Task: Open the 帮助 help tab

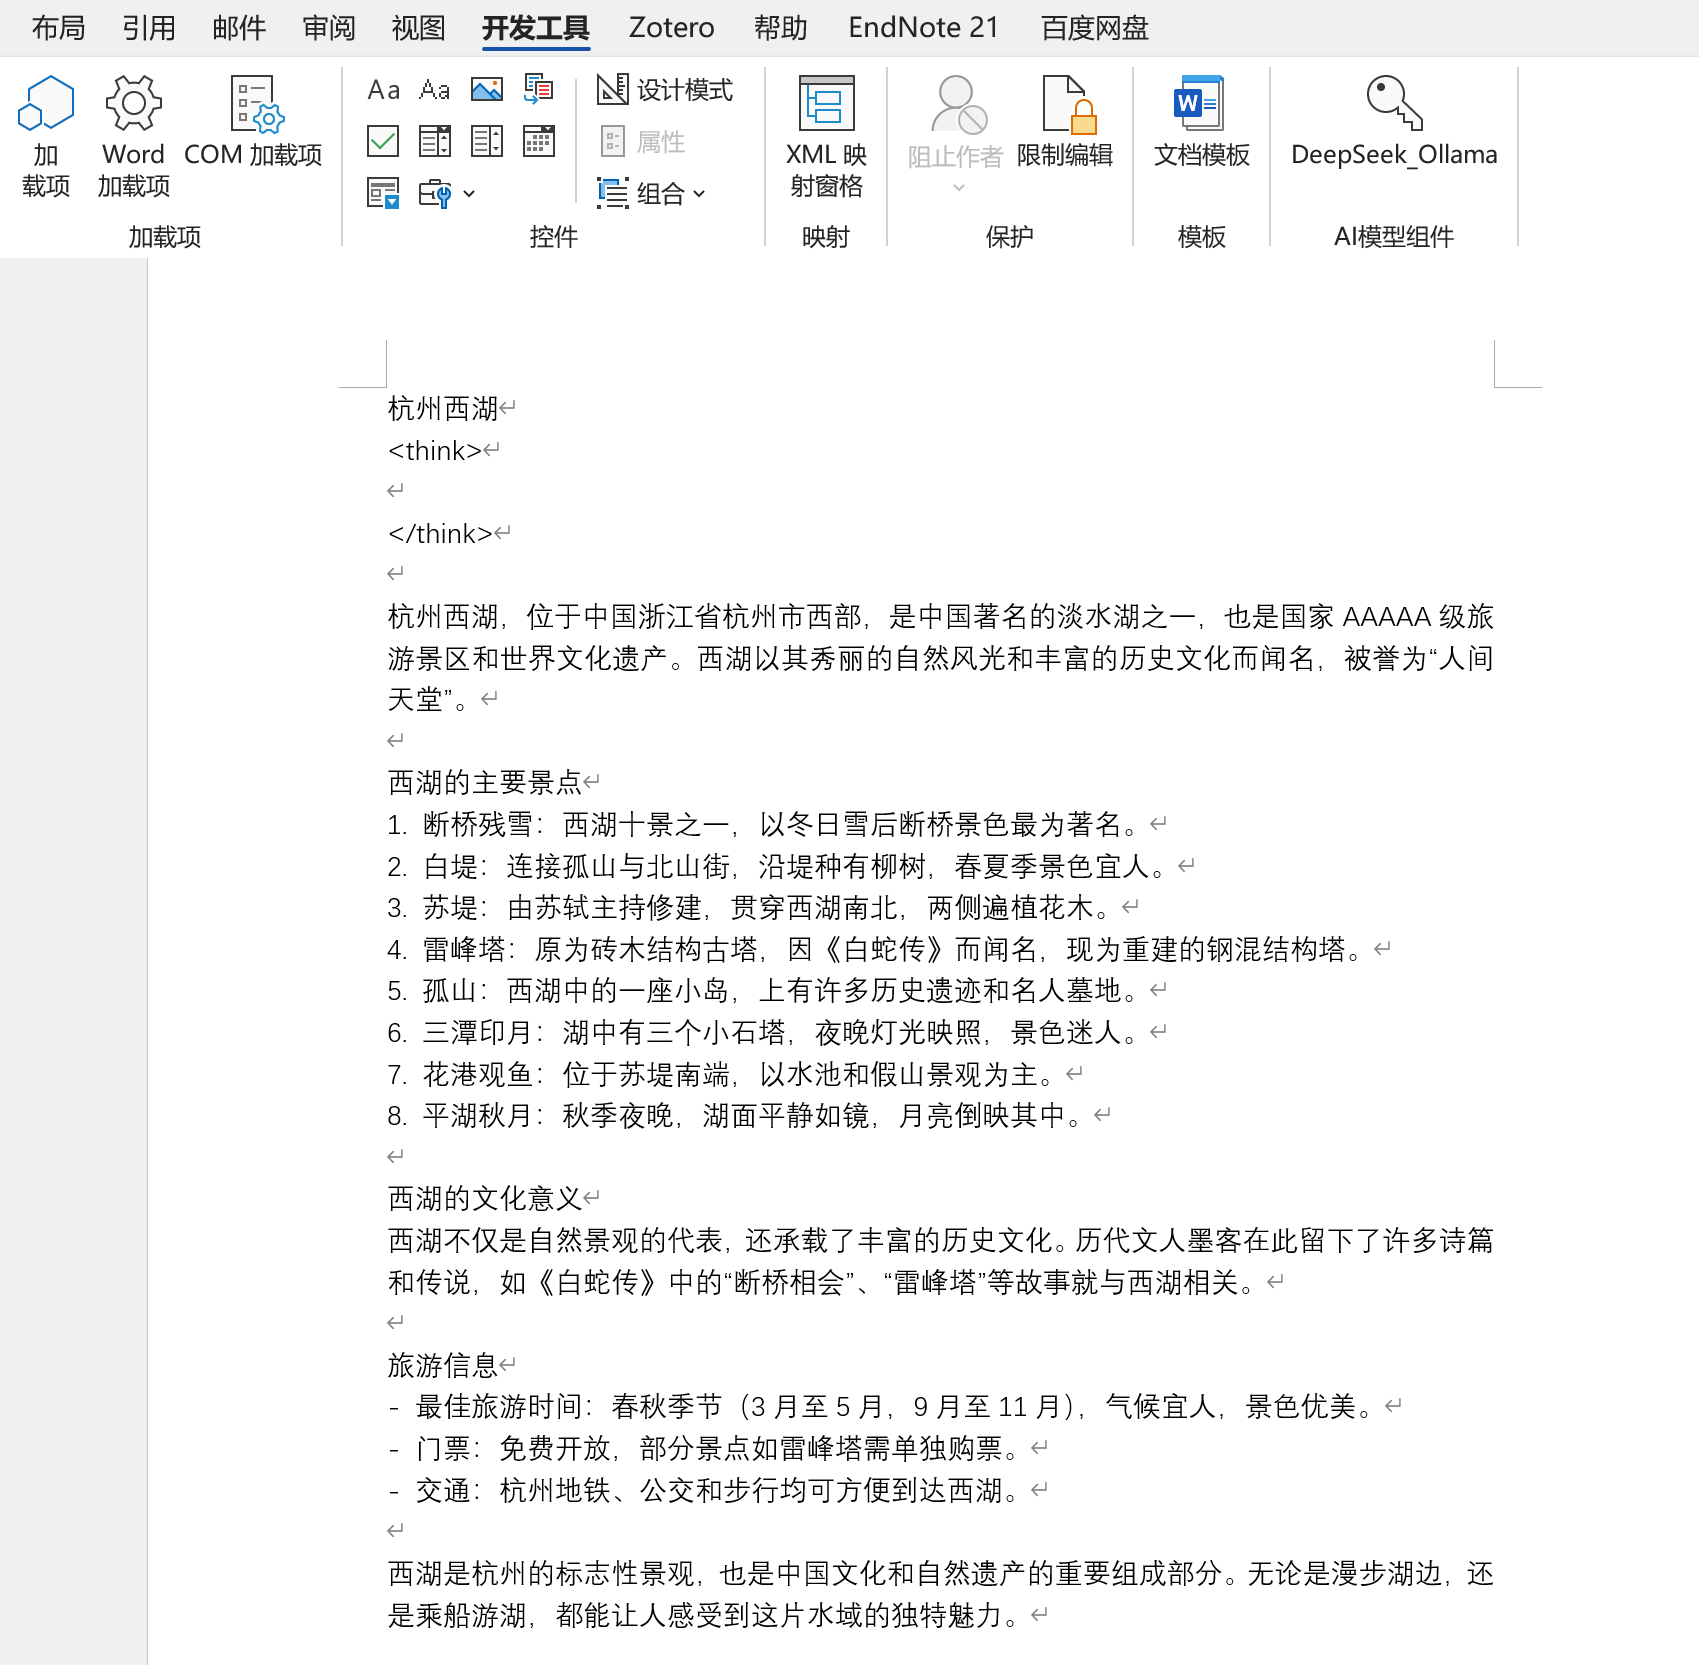Action: (781, 27)
